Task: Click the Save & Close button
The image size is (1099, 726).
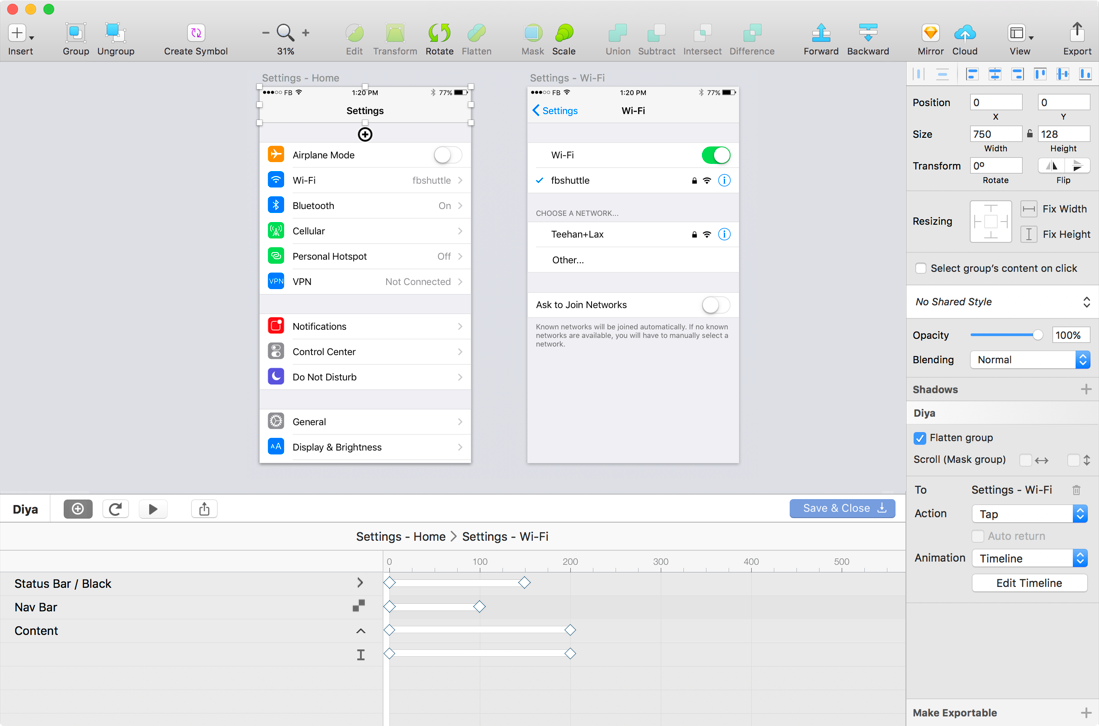Action: (x=842, y=508)
